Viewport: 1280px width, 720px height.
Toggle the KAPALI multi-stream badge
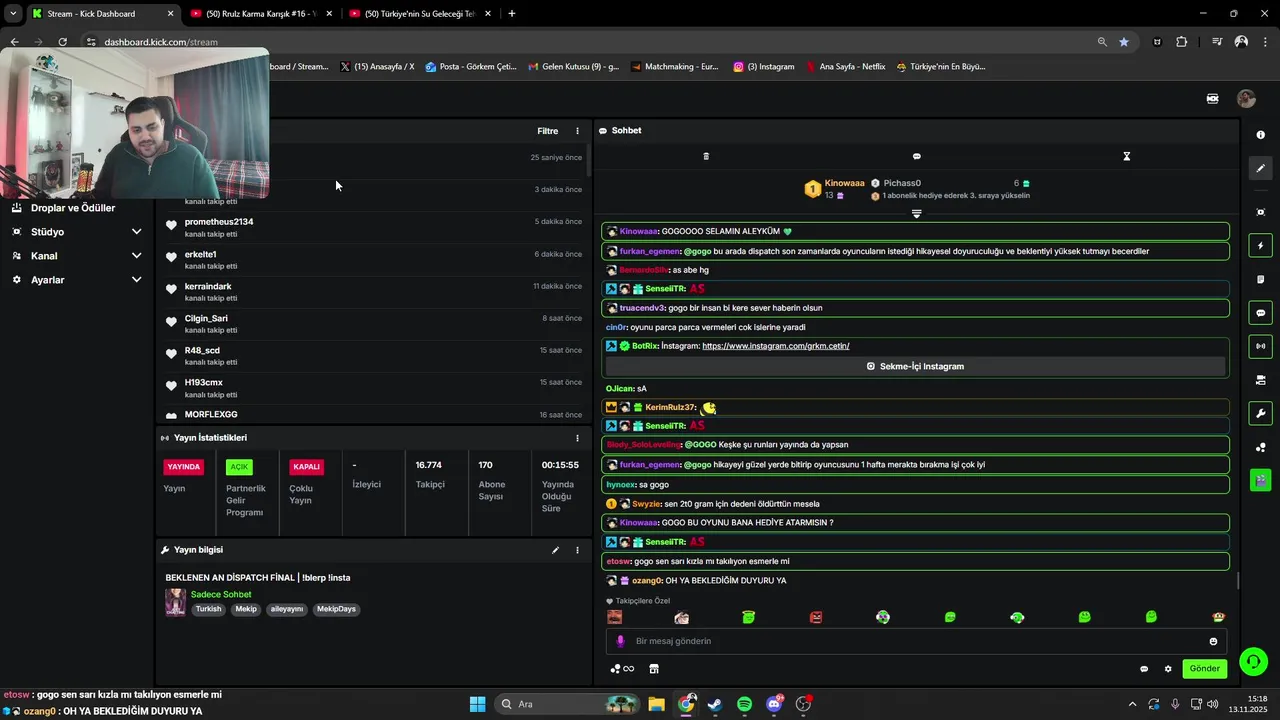click(306, 467)
